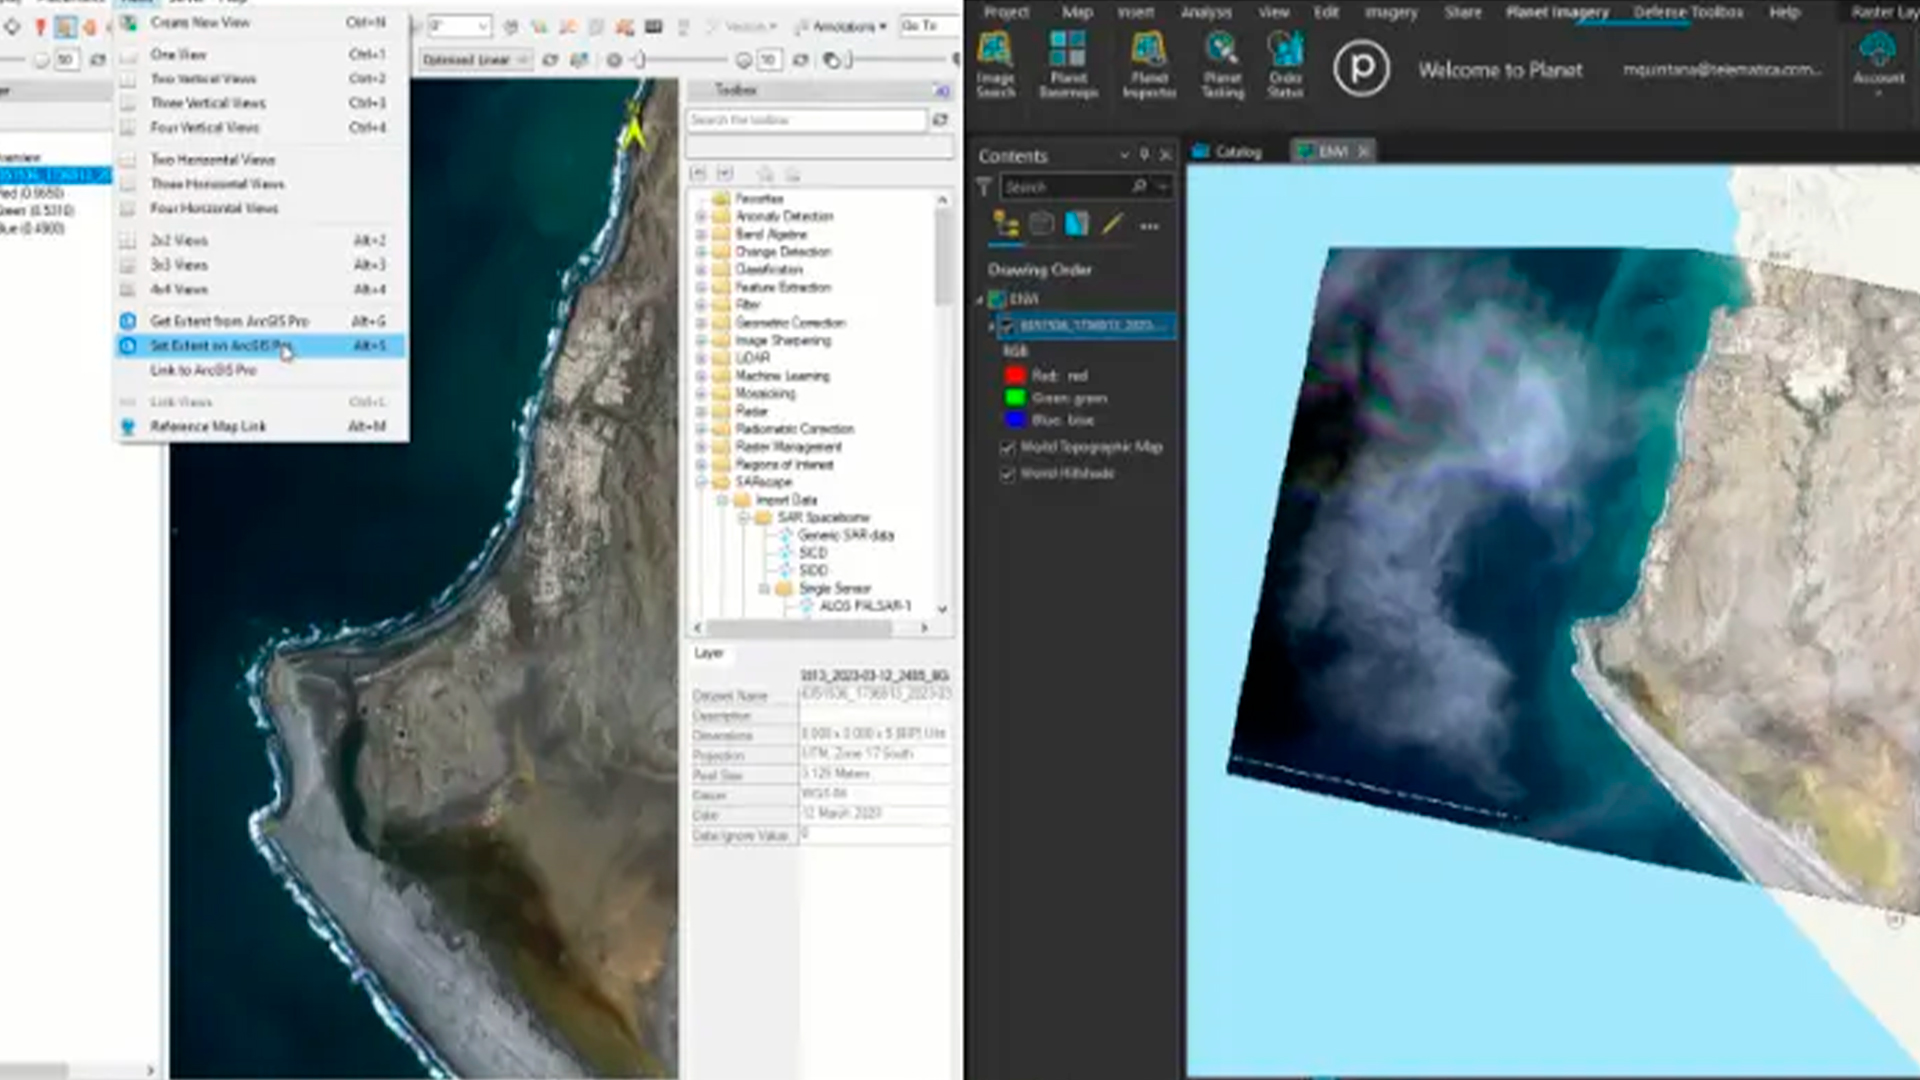Click the Contents filter funnel icon
The height and width of the screenshot is (1080, 1920).
[984, 186]
